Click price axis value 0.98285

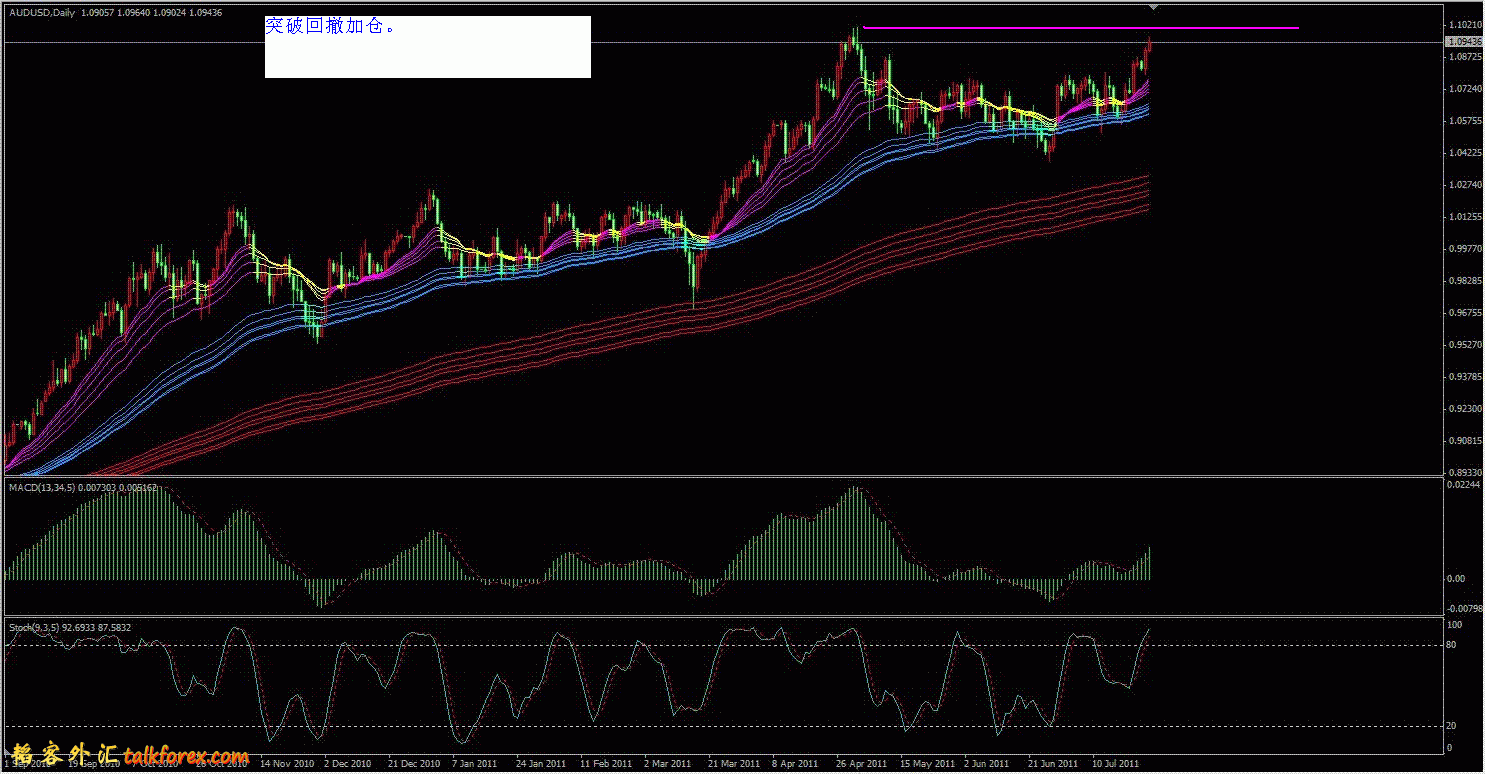pos(1464,281)
